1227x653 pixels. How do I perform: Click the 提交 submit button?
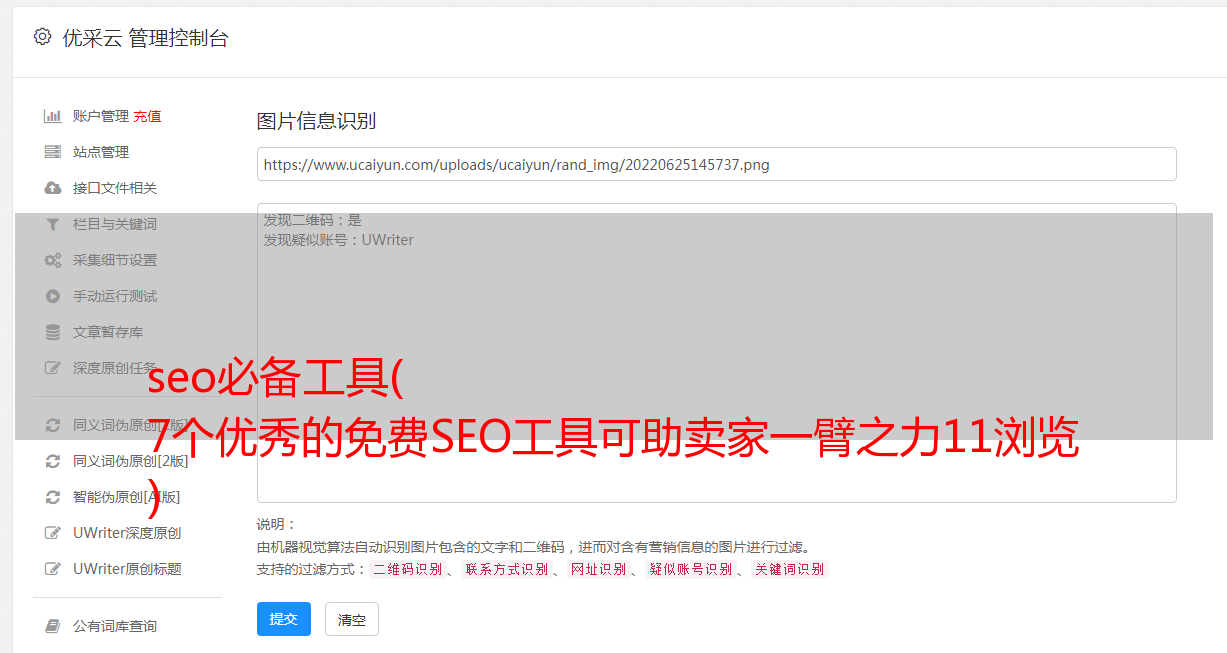(x=284, y=619)
